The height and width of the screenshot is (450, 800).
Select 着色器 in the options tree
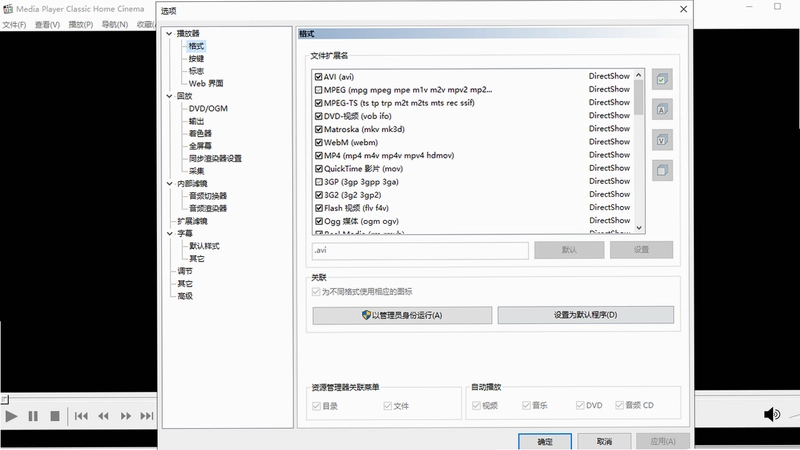200,133
